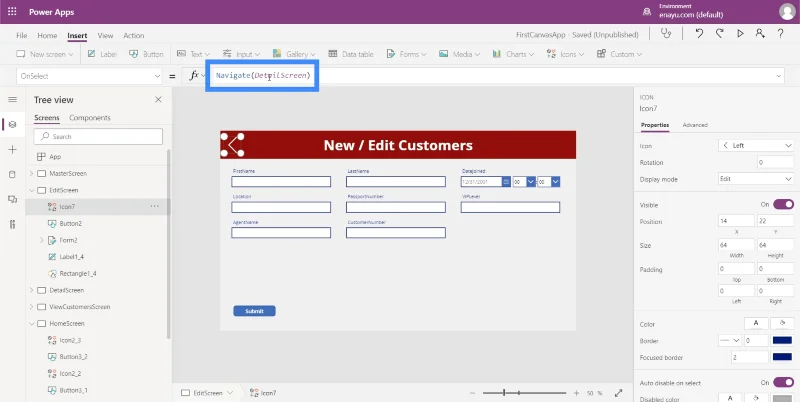Open the Text controls dropdown
The image size is (800, 402).
tap(193, 54)
